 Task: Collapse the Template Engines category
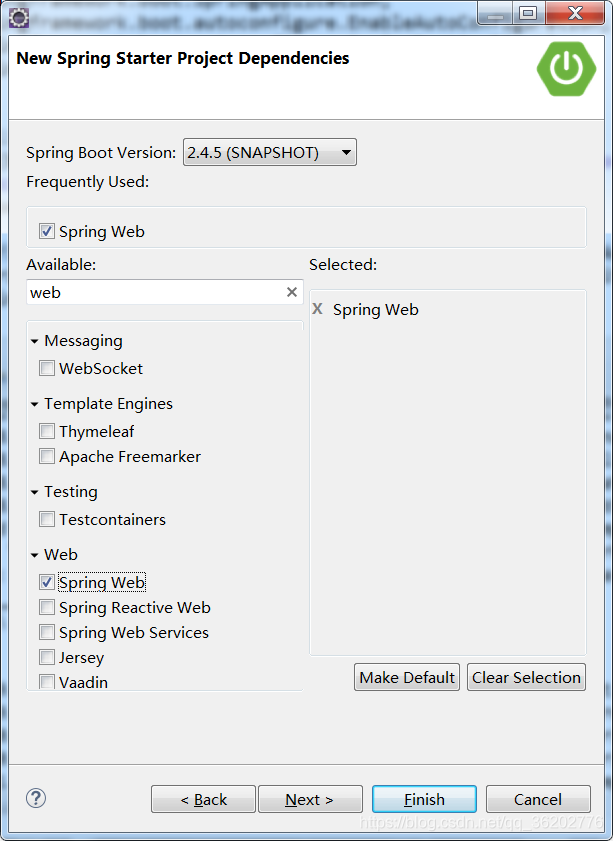point(35,404)
